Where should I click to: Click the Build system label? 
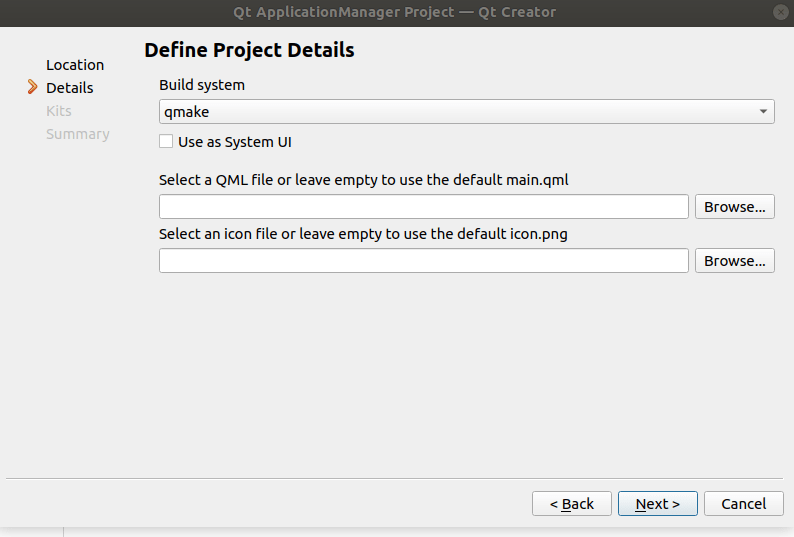click(x=202, y=85)
